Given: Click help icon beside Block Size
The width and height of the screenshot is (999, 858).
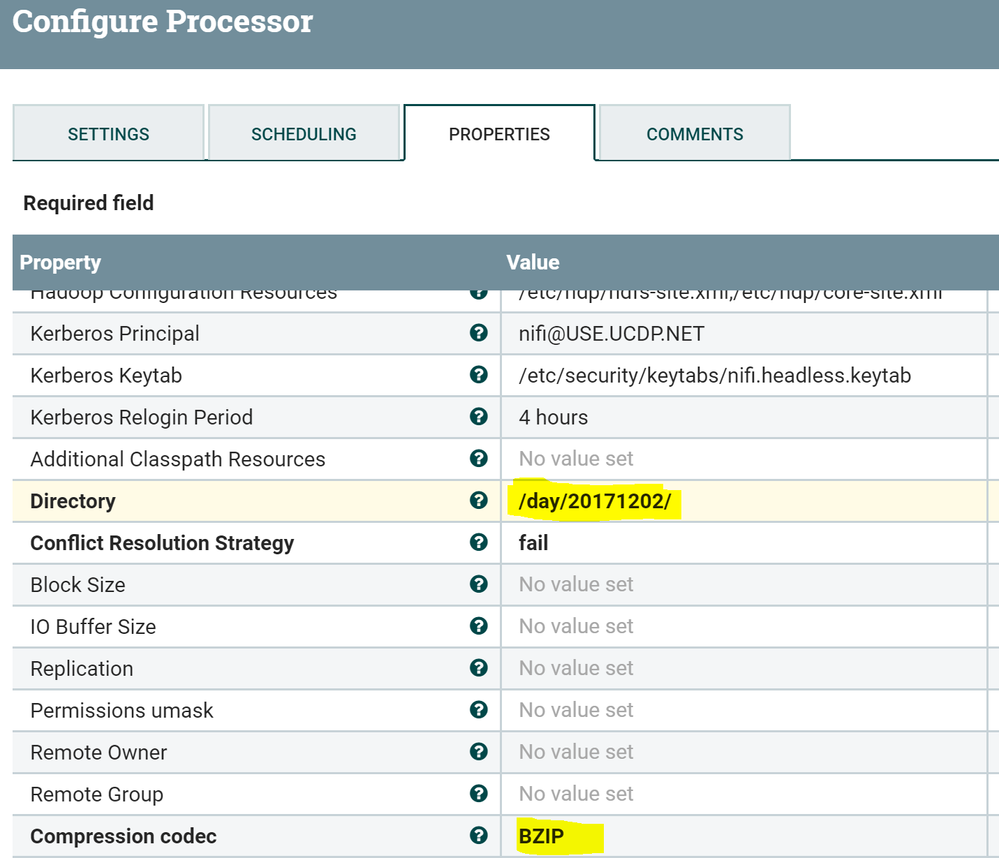Looking at the screenshot, I should (x=478, y=585).
